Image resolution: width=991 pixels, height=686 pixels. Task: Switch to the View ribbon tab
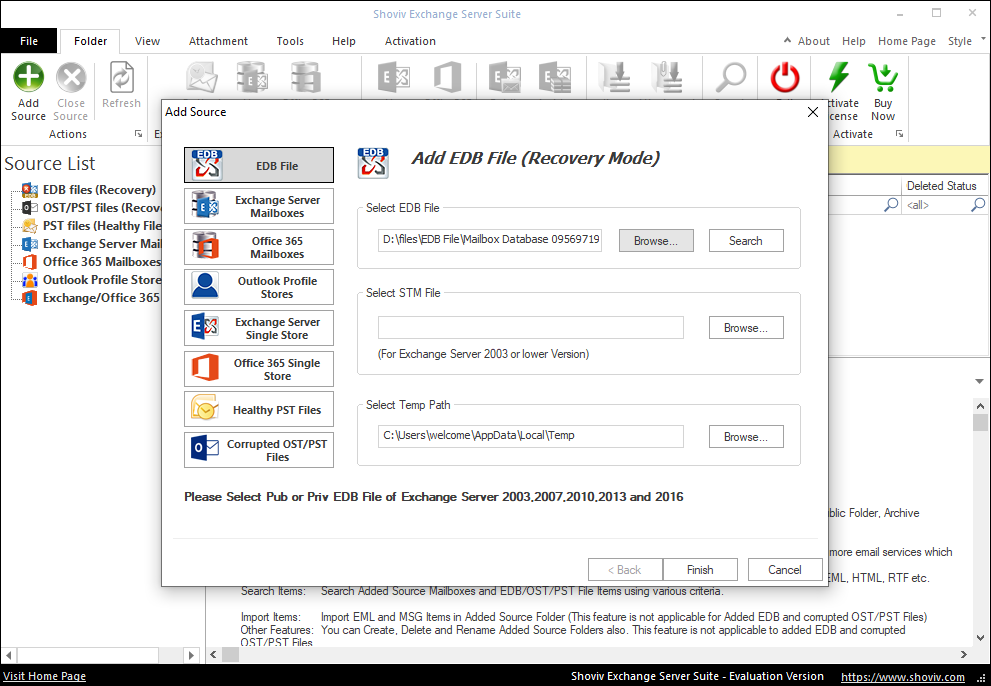tap(147, 41)
